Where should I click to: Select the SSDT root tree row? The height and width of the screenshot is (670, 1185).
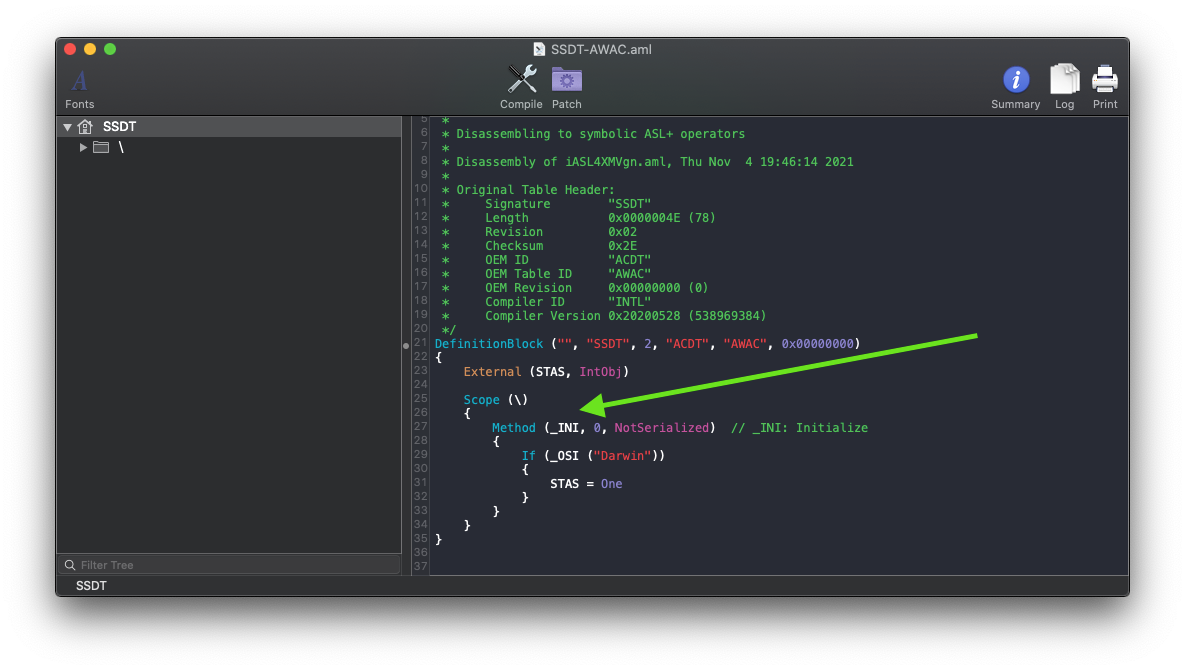pyautogui.click(x=229, y=127)
